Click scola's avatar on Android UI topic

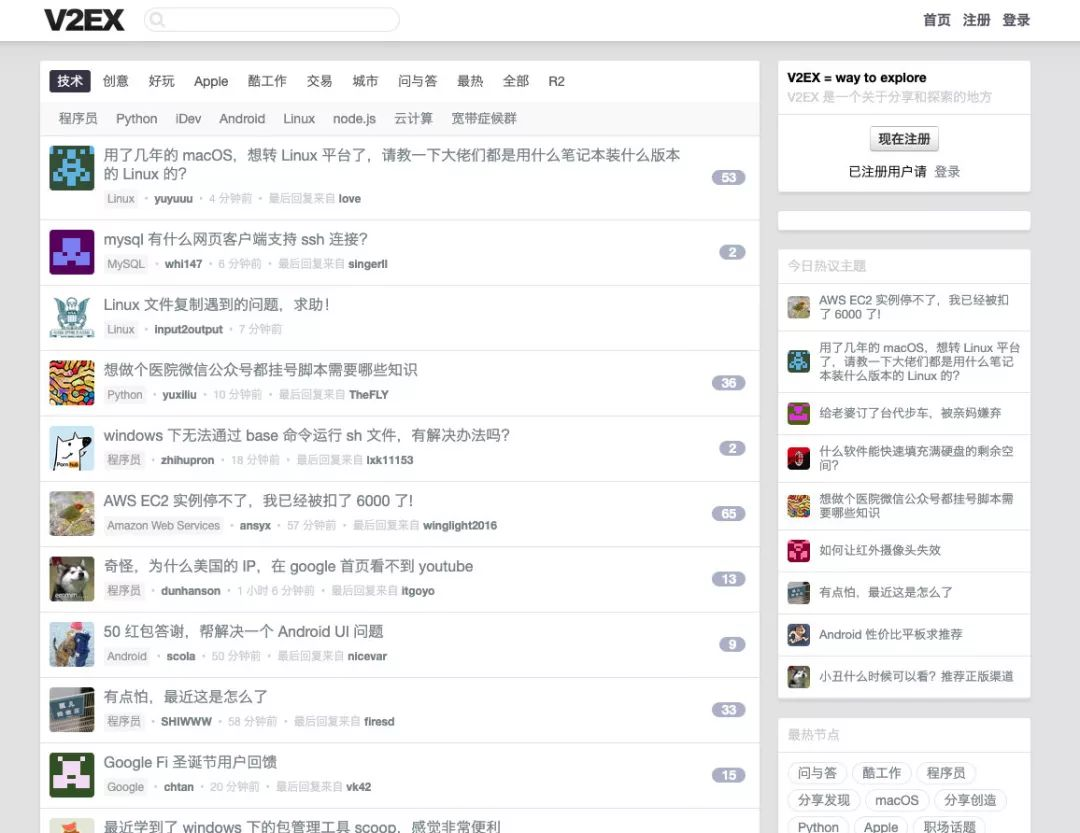tap(72, 644)
